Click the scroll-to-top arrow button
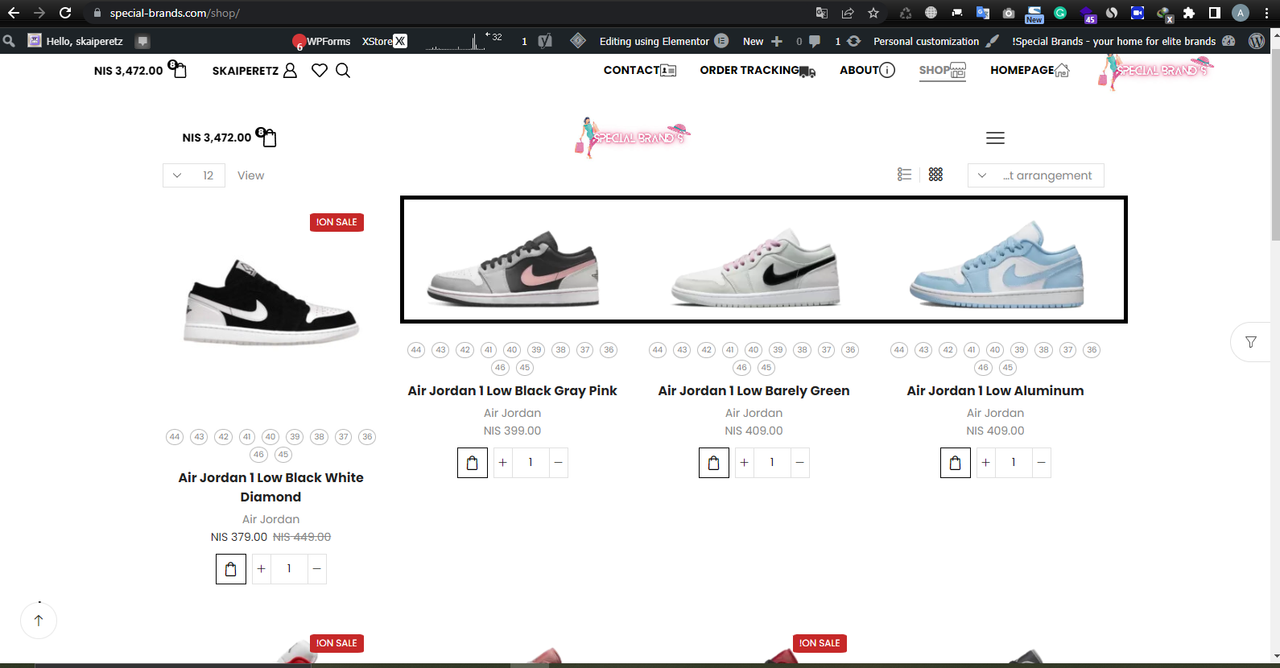Image resolution: width=1280 pixels, height=668 pixels. [39, 620]
